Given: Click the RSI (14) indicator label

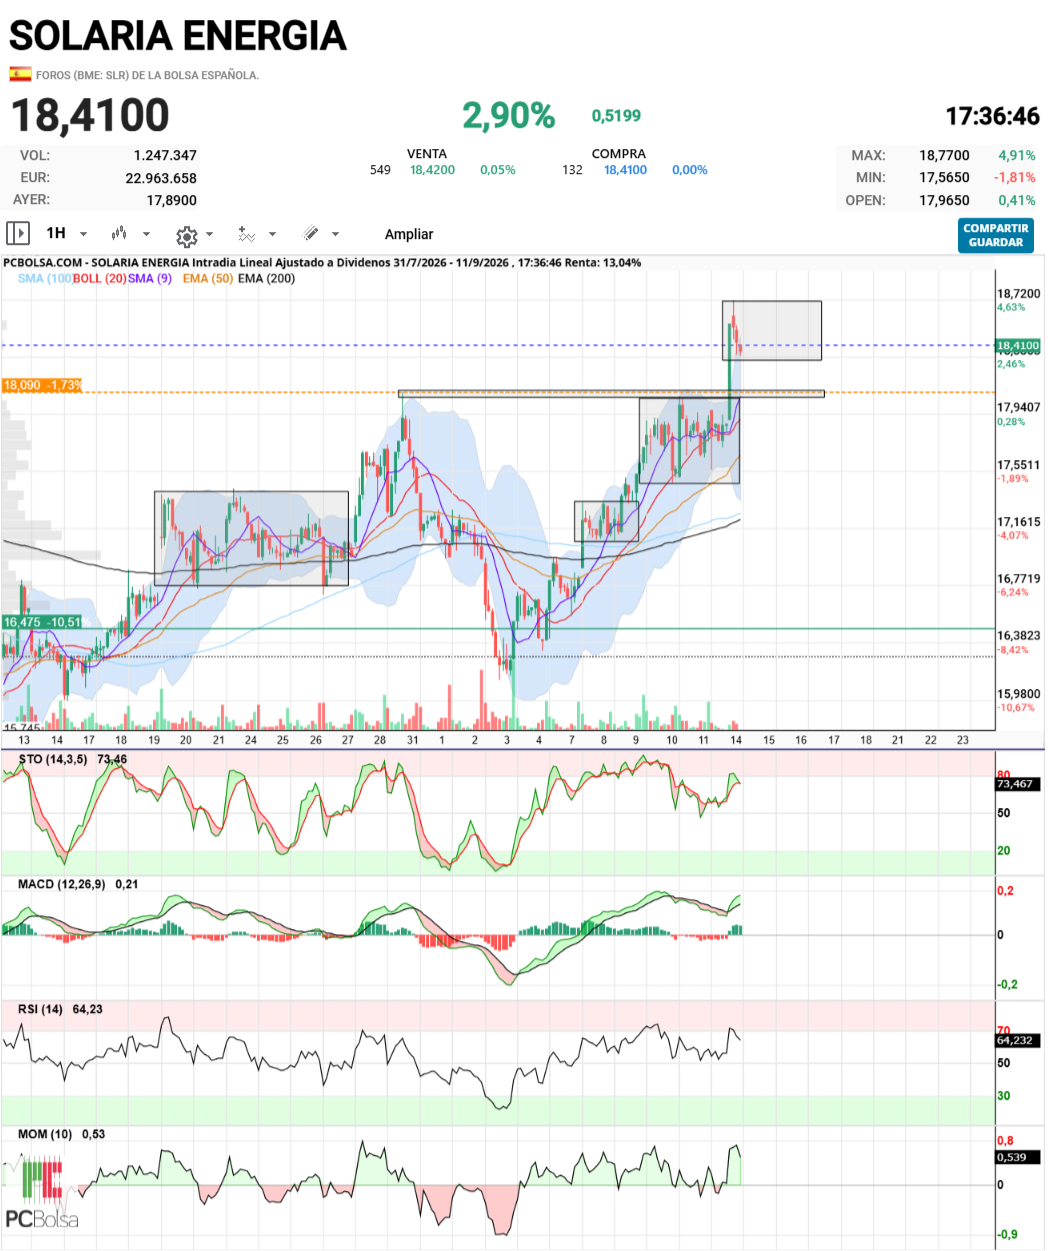Looking at the screenshot, I should click(40, 1010).
